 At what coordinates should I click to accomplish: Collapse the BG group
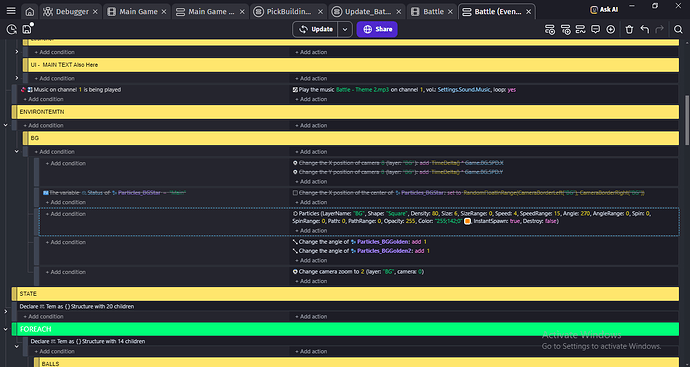[x=17, y=152]
